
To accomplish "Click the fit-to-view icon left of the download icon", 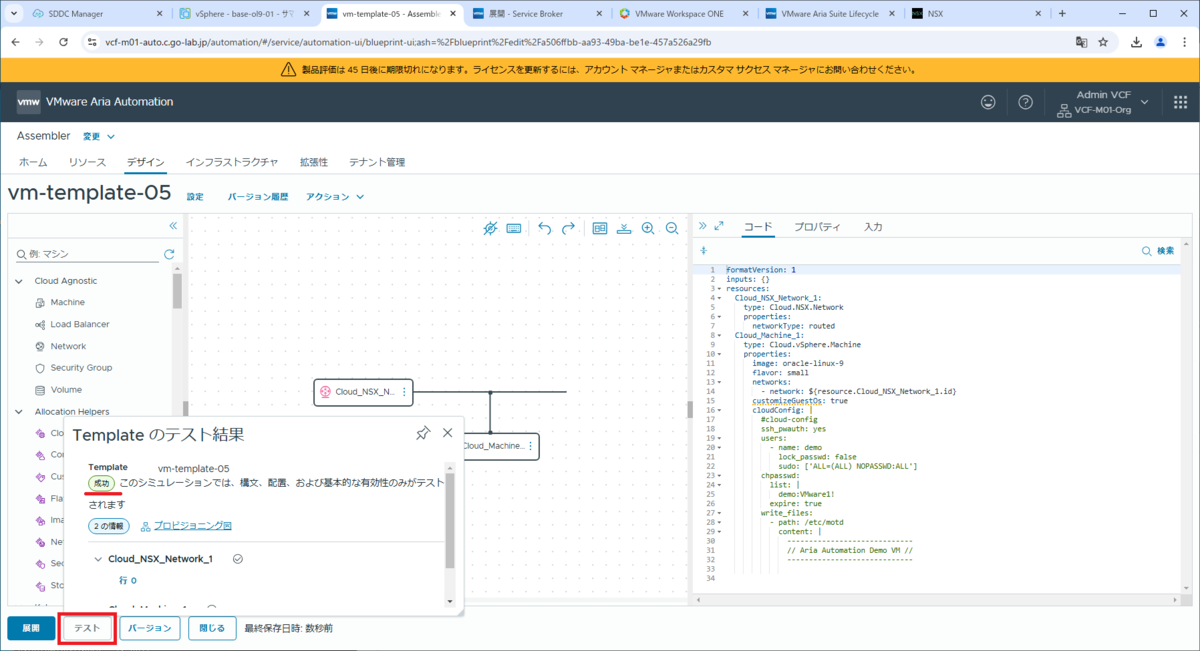I will tap(600, 228).
